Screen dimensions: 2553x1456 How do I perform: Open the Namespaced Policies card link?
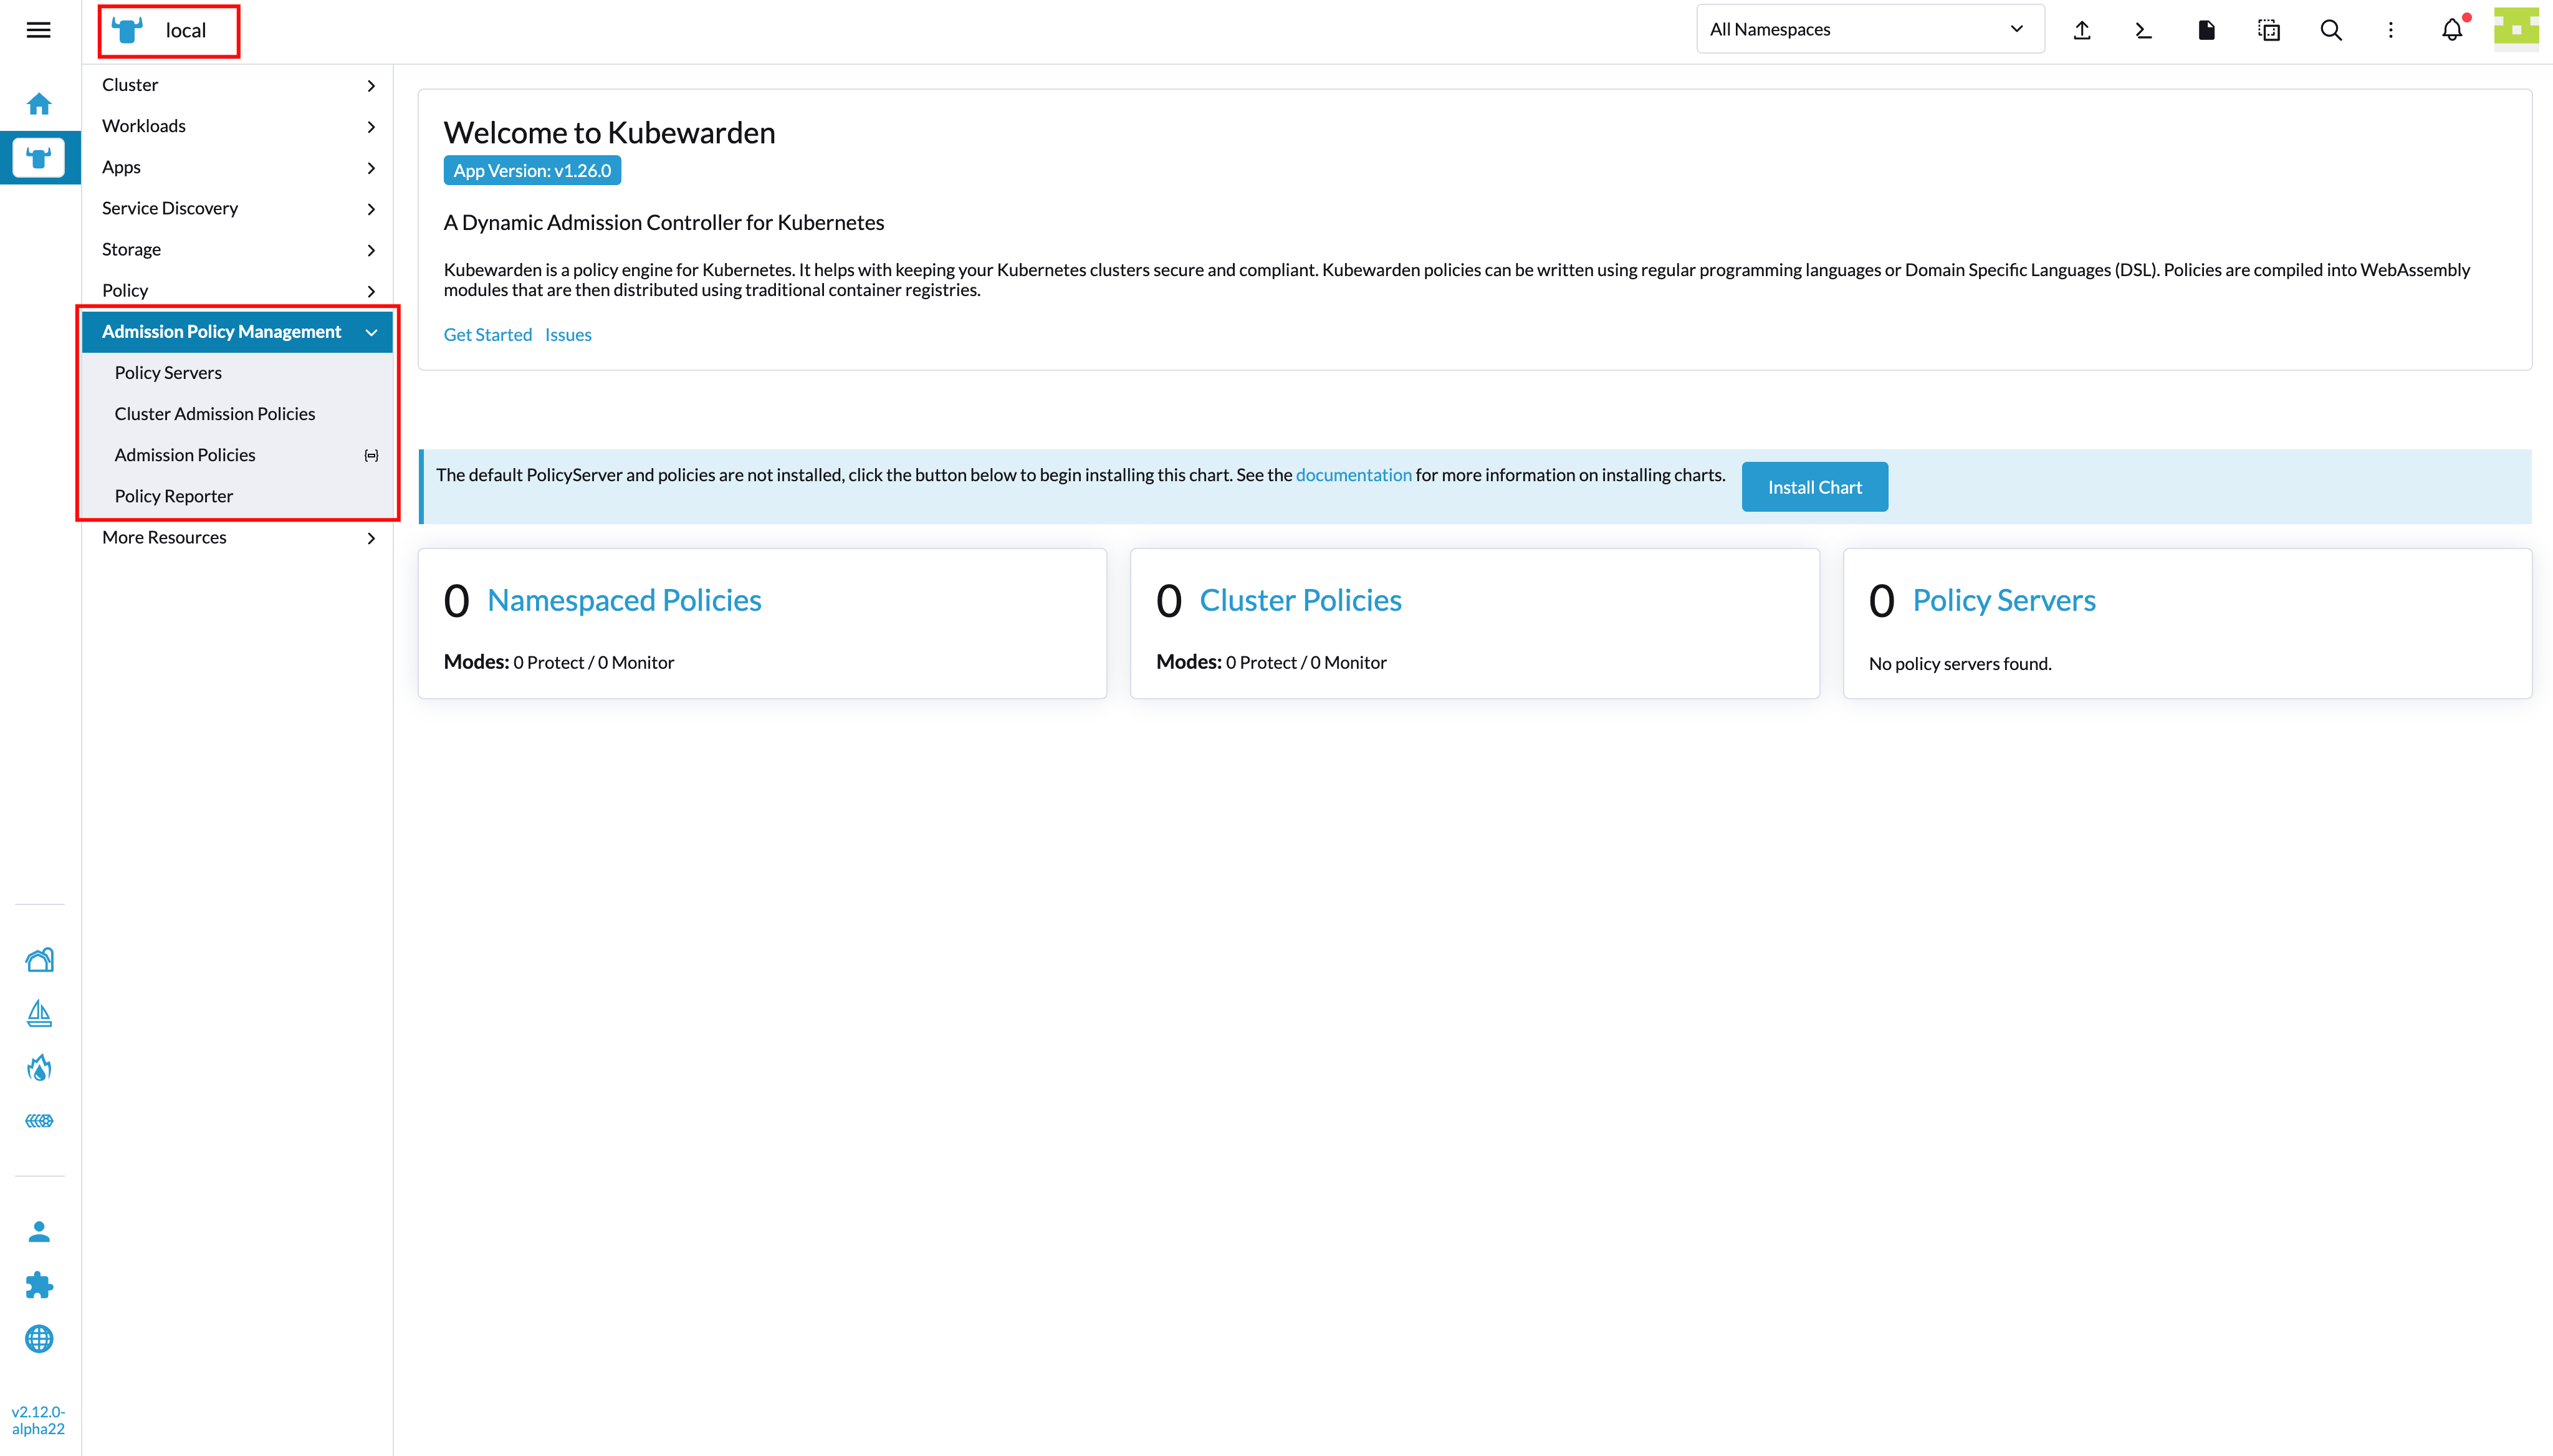pyautogui.click(x=624, y=600)
